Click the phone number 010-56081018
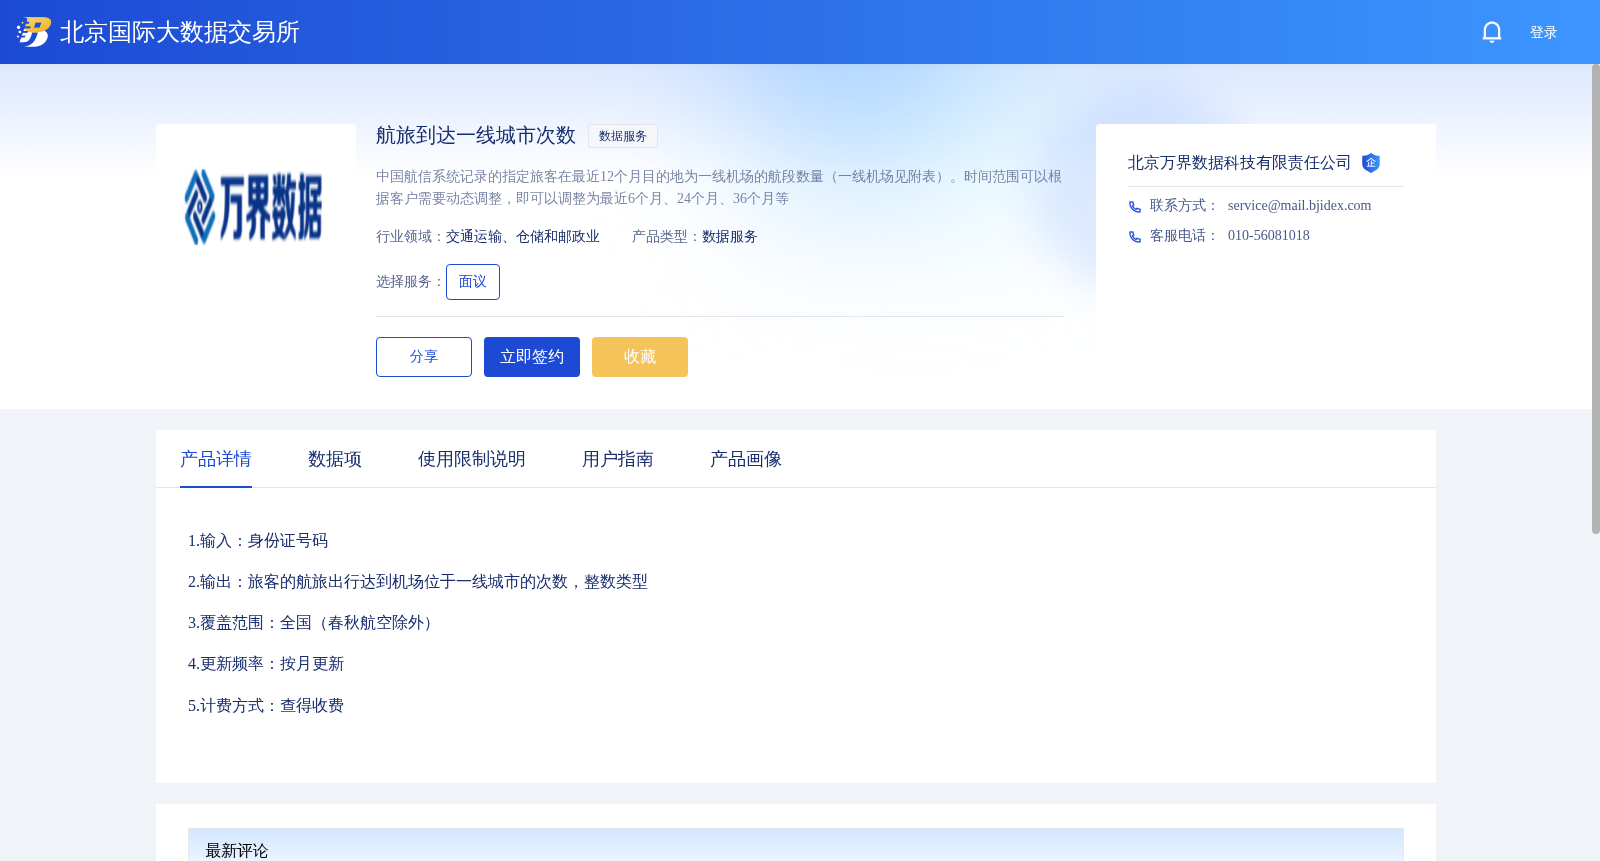This screenshot has width=1600, height=861. [1268, 236]
